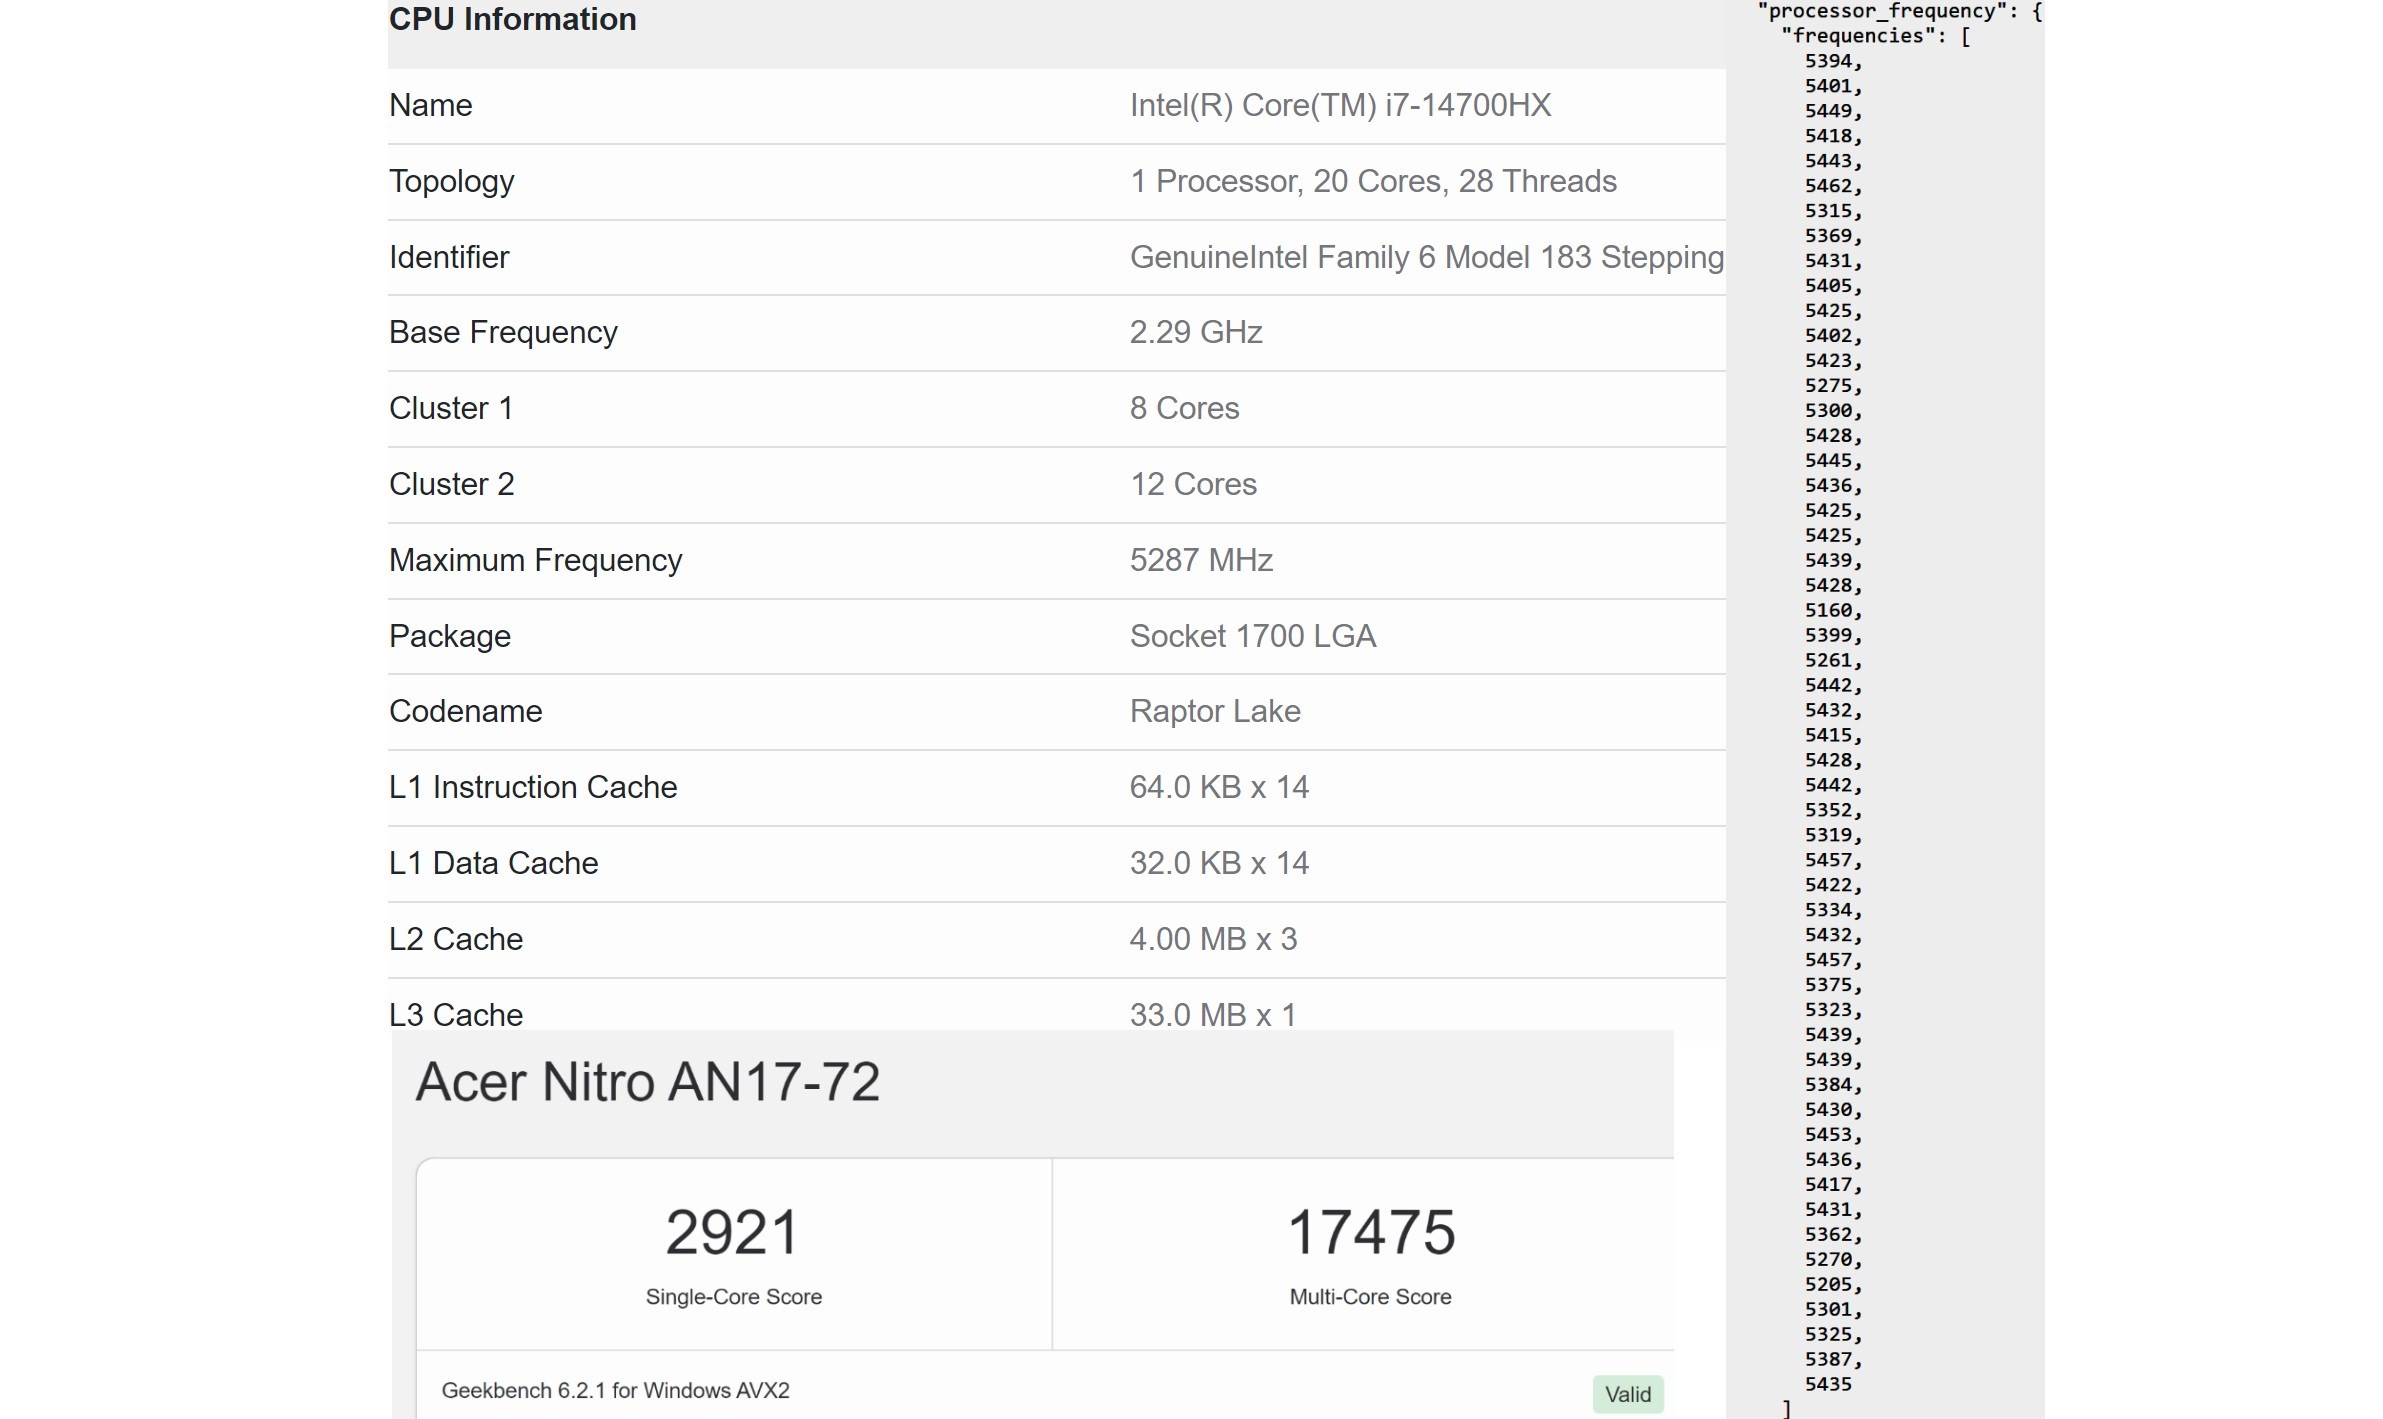The image size is (2383, 1419).
Task: Select the '33.0 MB x 1' value
Action: 1213,1014
